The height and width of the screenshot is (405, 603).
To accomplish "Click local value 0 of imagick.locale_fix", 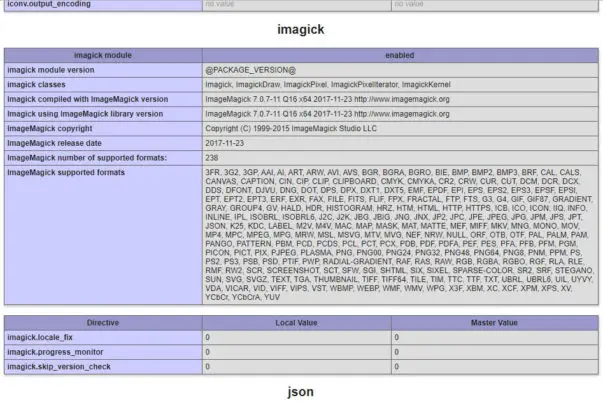I will [x=207, y=337].
